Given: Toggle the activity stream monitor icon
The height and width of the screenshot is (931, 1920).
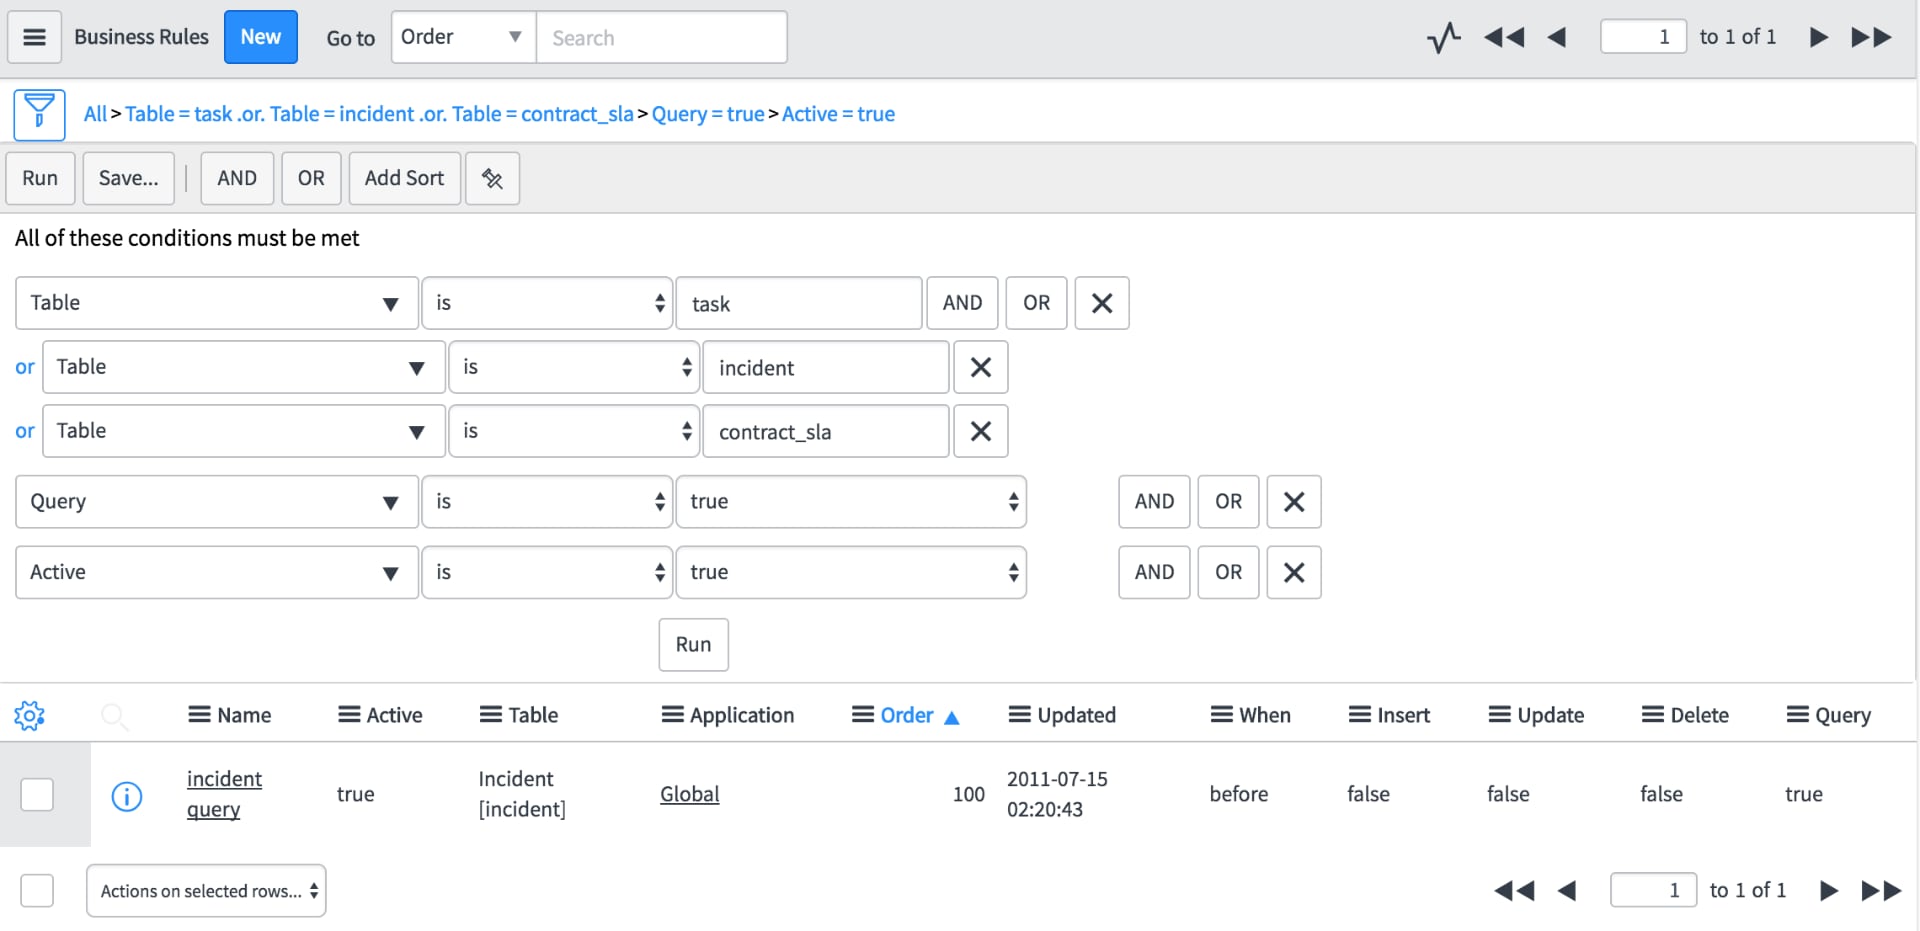Looking at the screenshot, I should (x=1443, y=36).
